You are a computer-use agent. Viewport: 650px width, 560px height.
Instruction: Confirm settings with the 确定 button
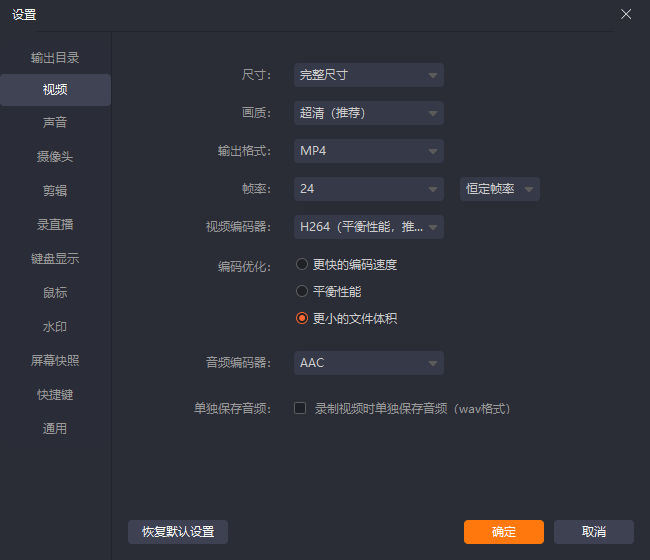503,532
